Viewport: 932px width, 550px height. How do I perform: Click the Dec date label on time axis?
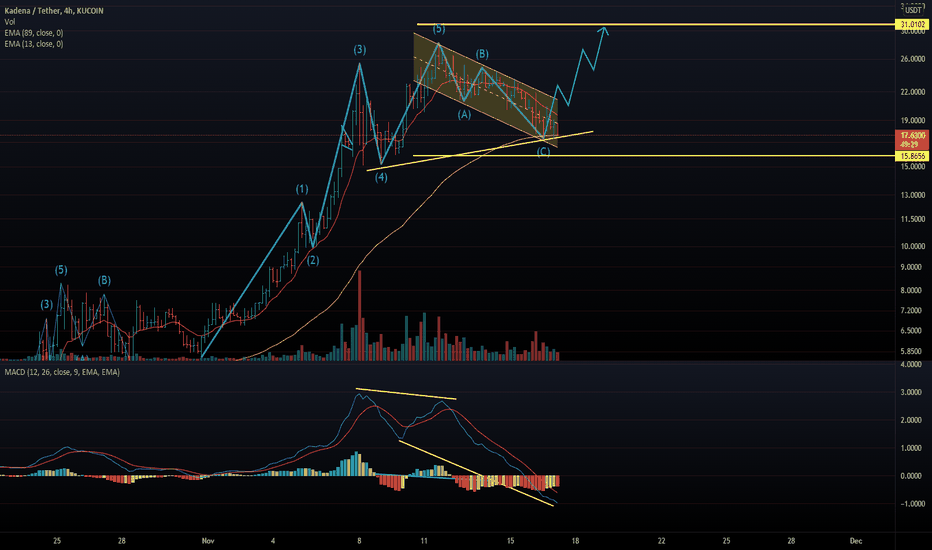(856, 541)
